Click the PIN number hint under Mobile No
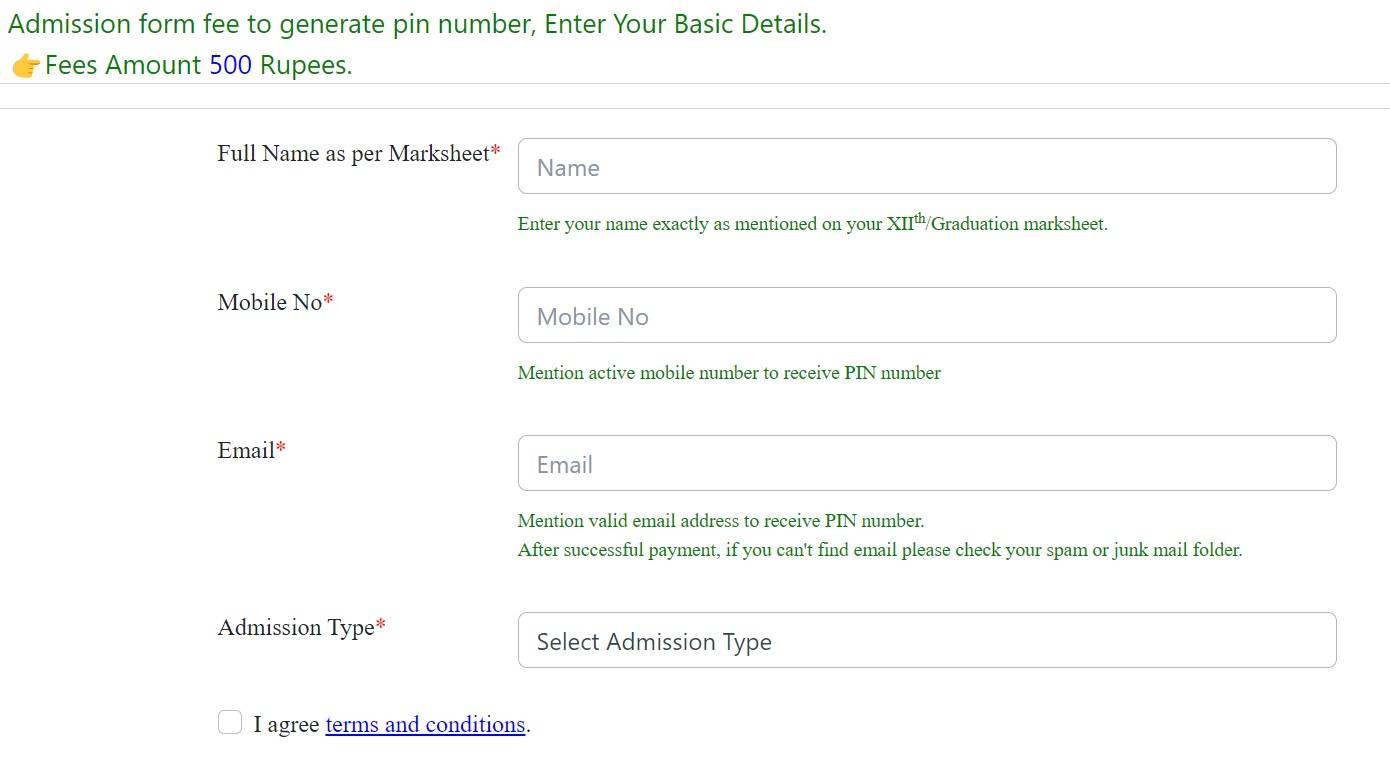The height and width of the screenshot is (757, 1390). point(729,372)
